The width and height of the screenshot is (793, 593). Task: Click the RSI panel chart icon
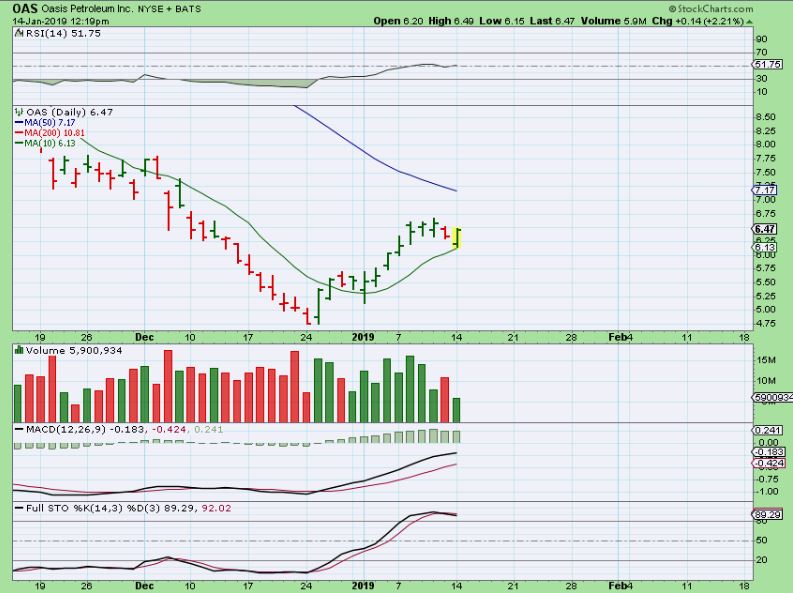19,33
